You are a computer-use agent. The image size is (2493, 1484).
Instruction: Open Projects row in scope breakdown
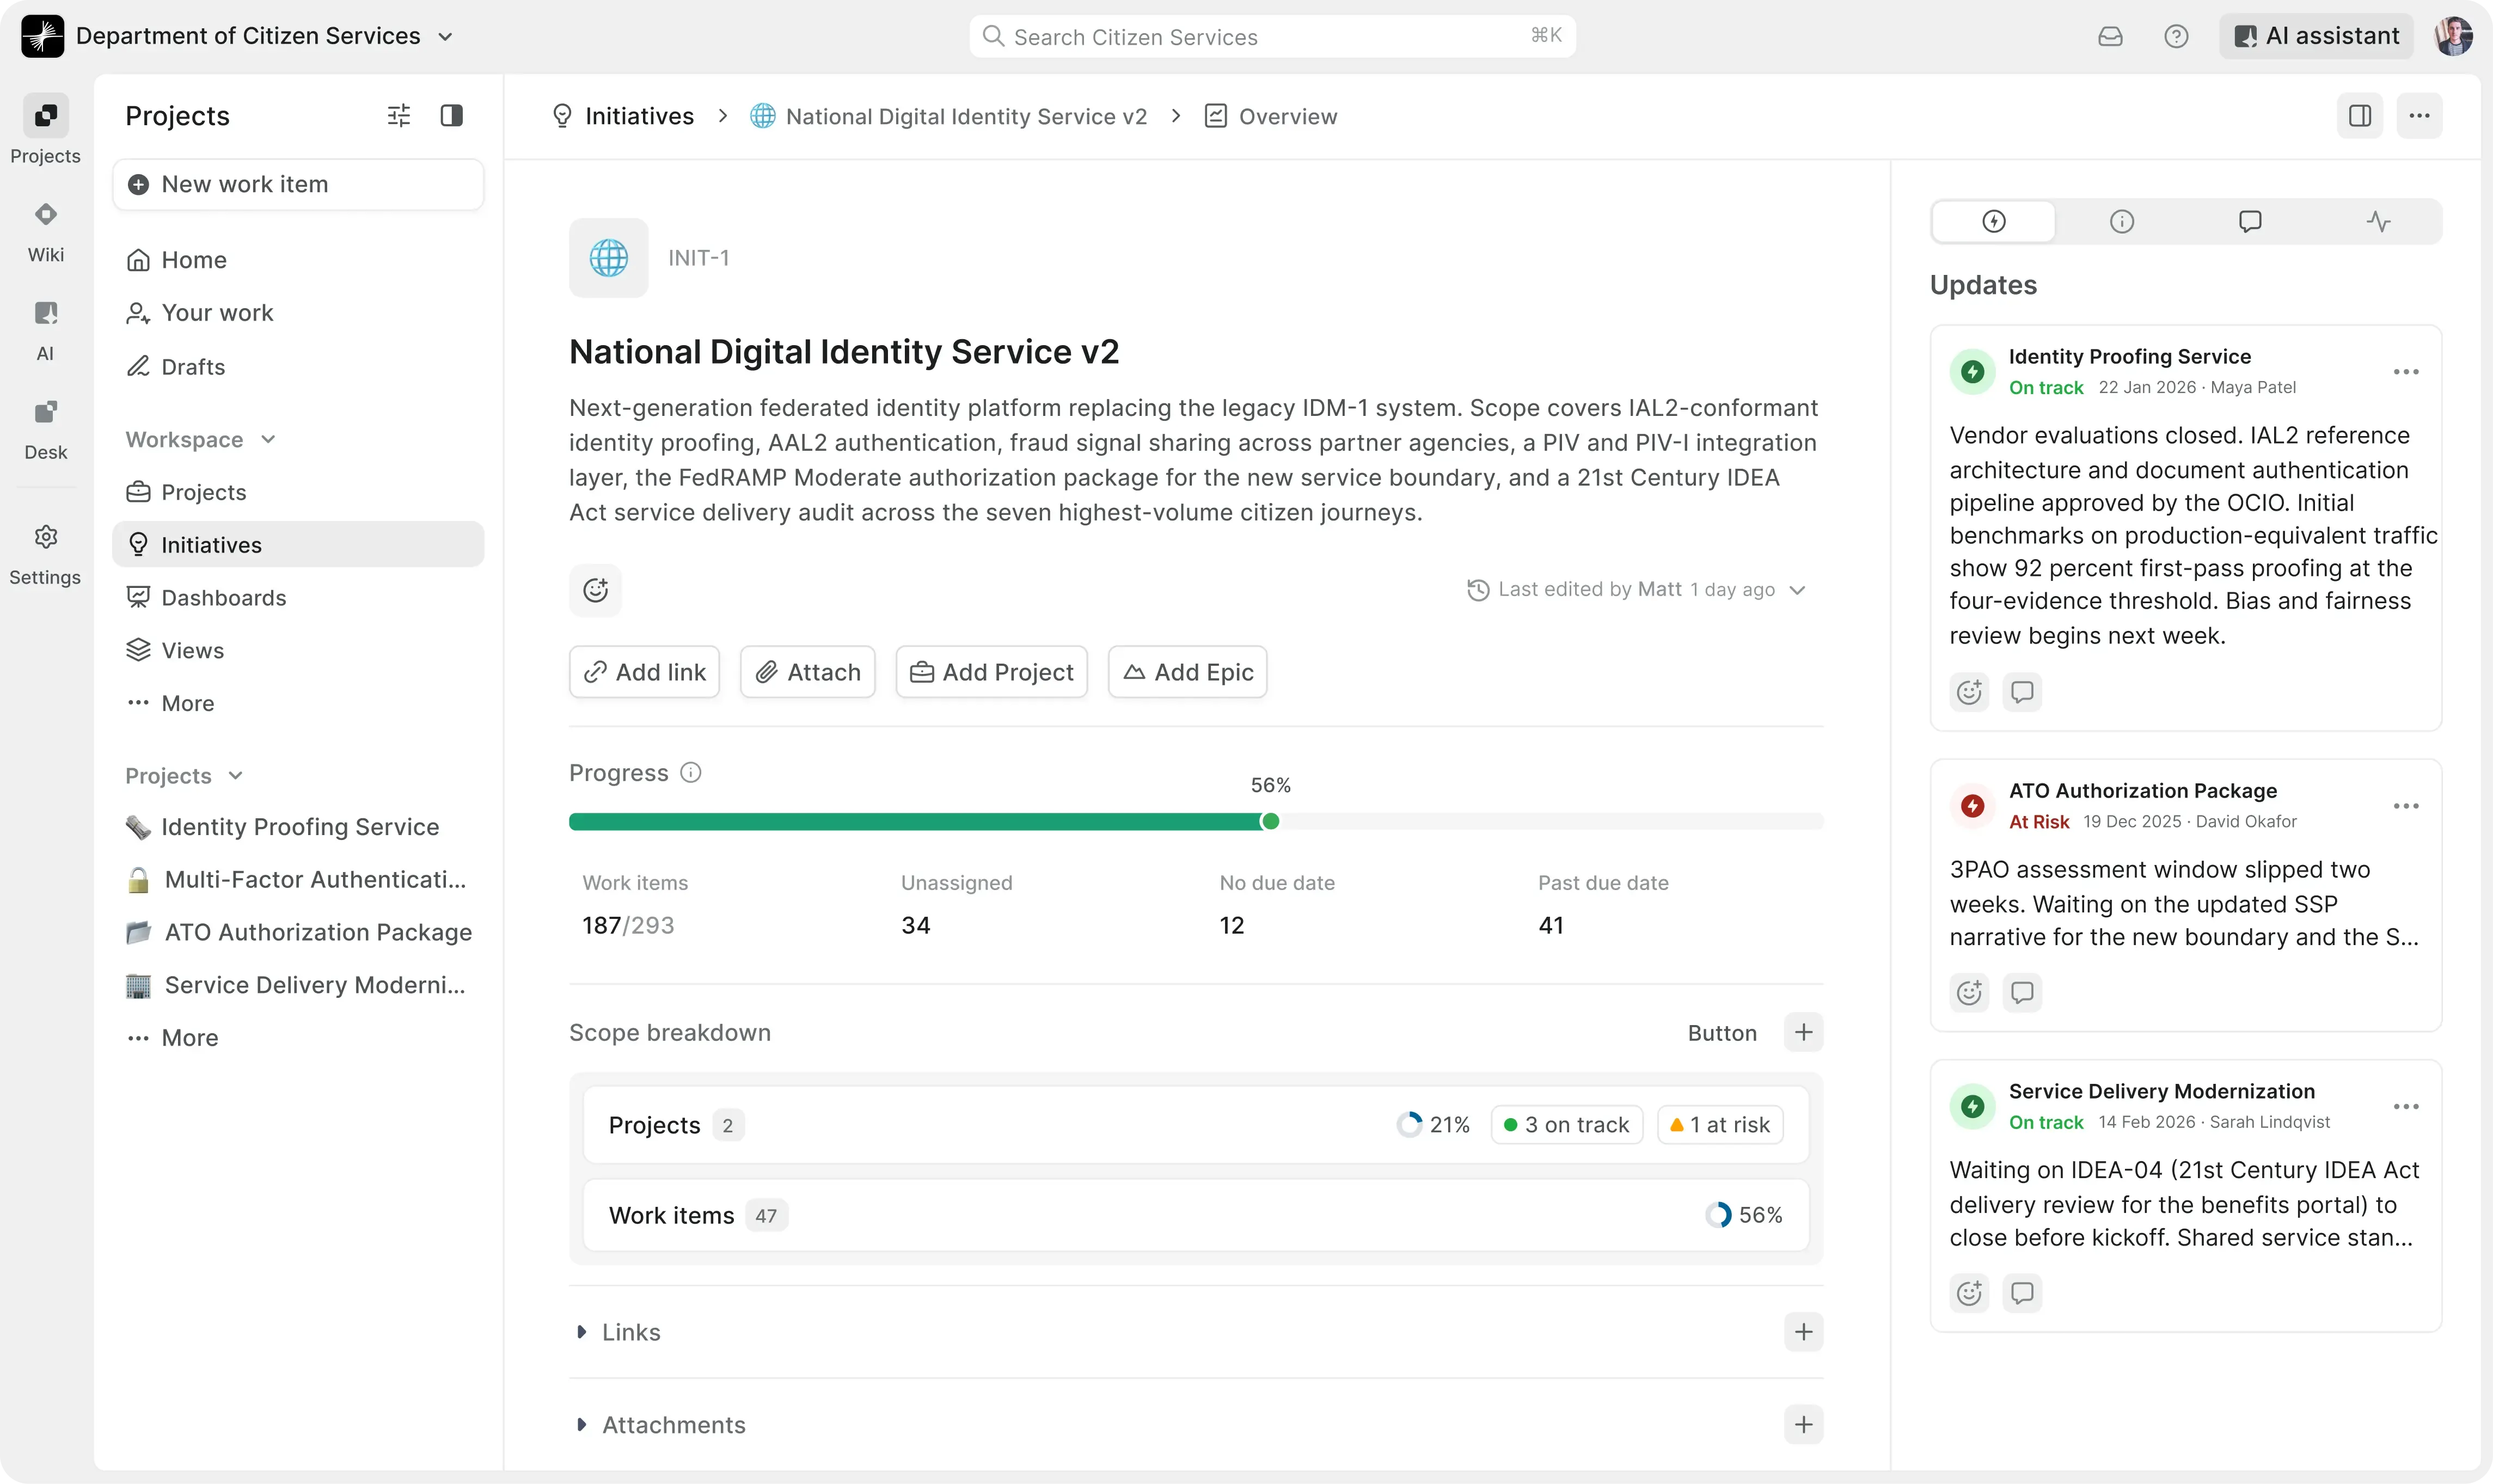coord(1196,1125)
